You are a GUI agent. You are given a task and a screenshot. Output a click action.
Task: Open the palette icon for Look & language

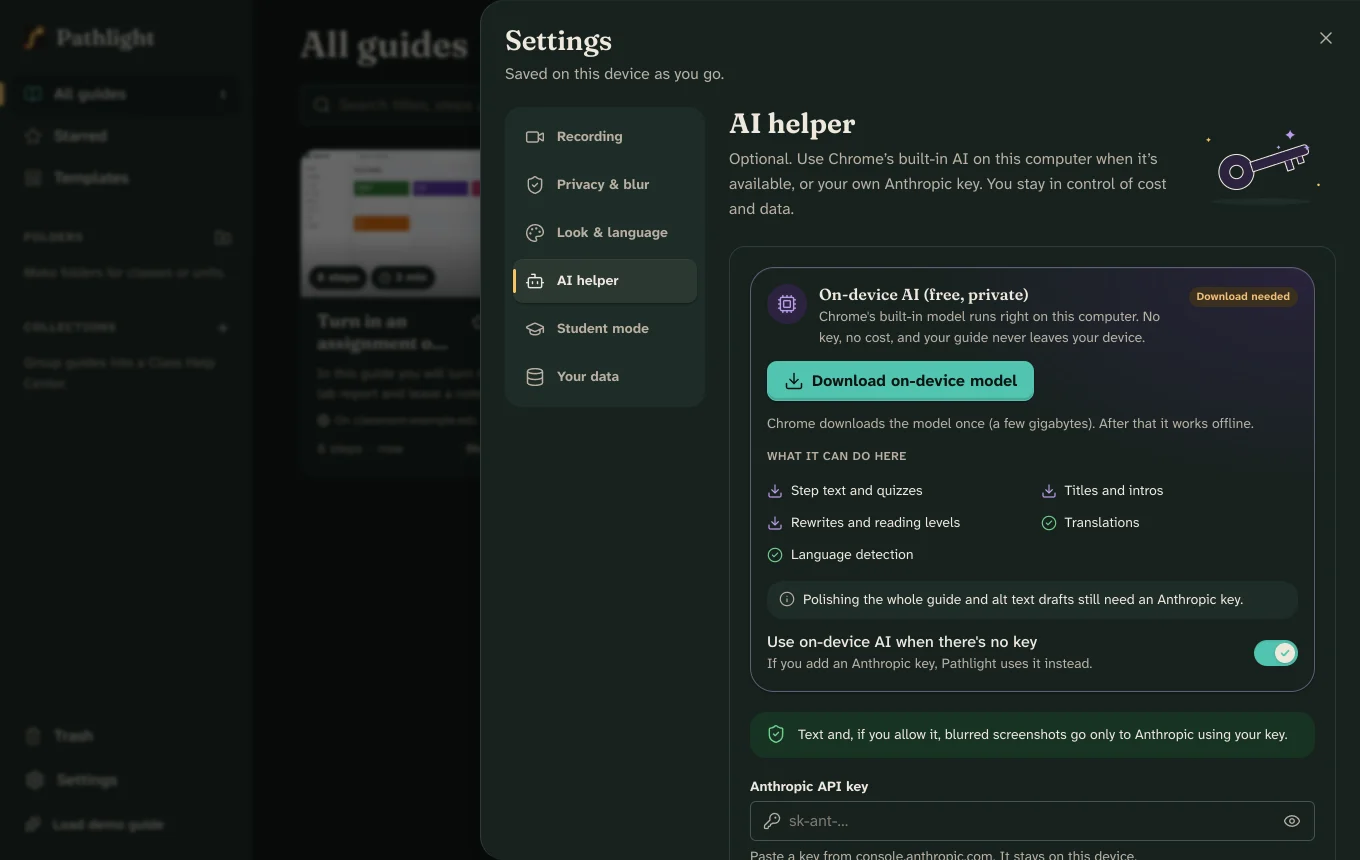point(535,233)
